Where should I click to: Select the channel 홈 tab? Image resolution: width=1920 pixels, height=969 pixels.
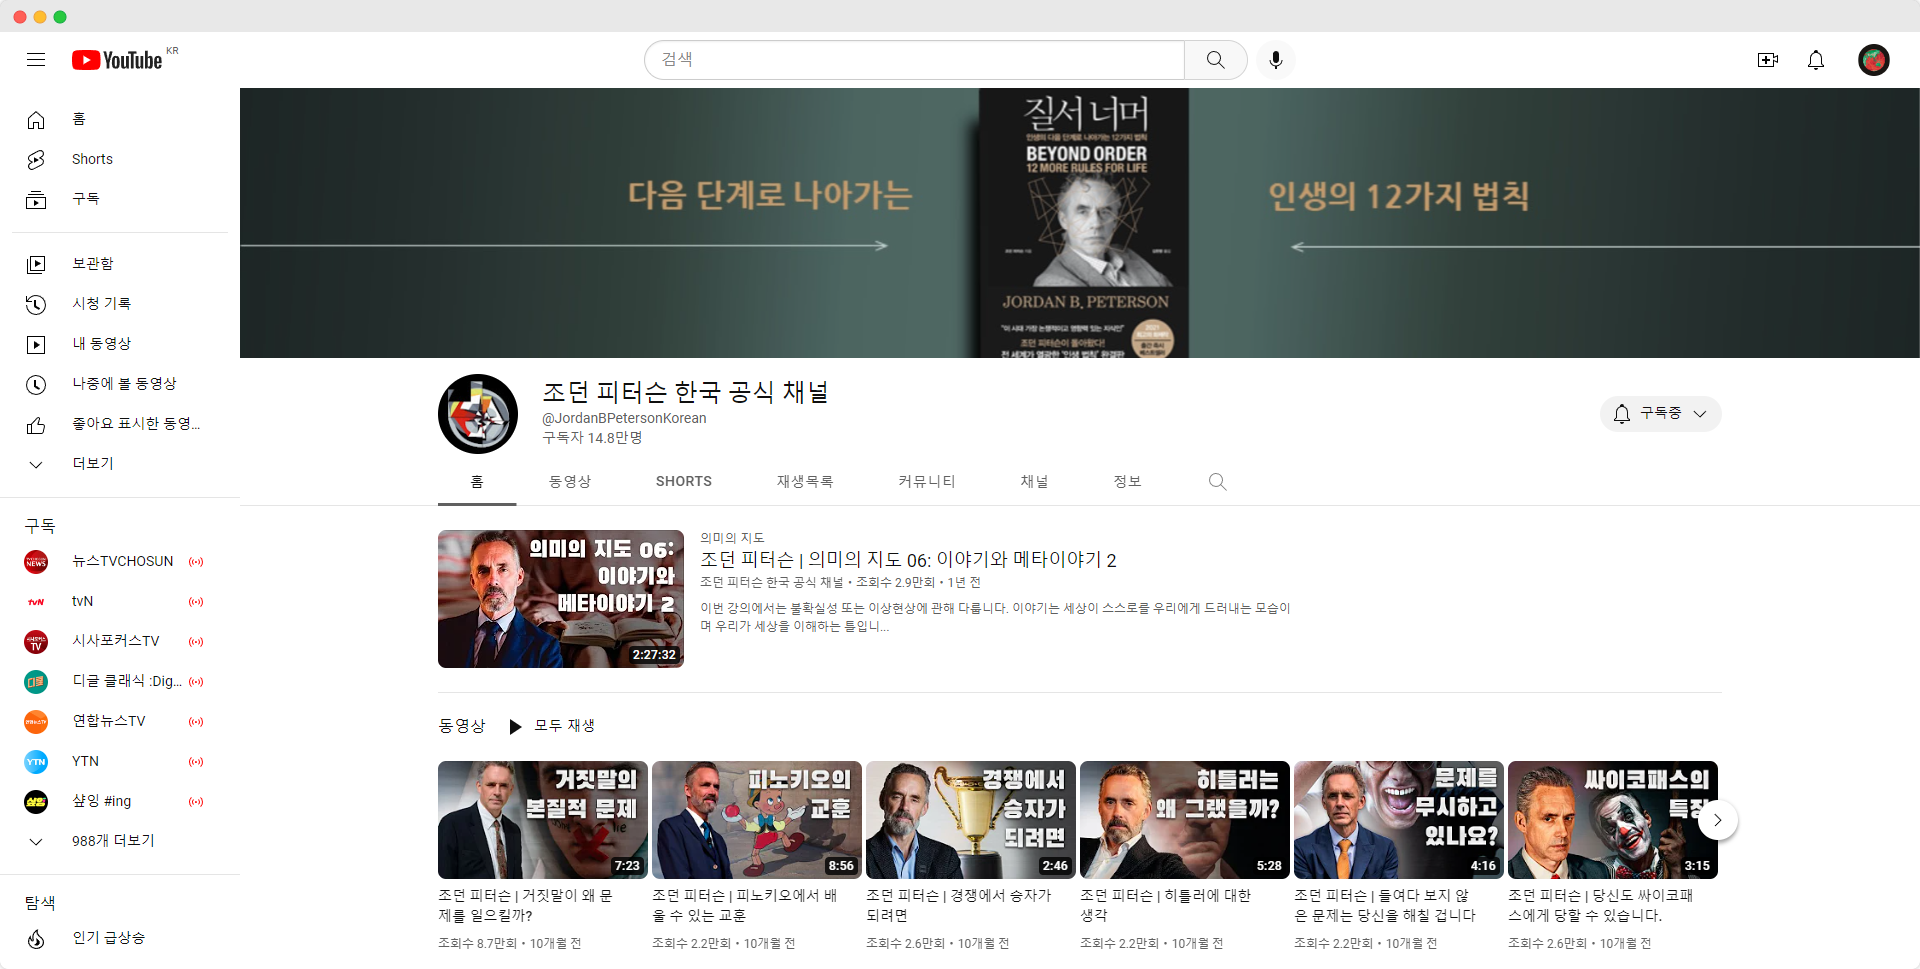(x=477, y=482)
